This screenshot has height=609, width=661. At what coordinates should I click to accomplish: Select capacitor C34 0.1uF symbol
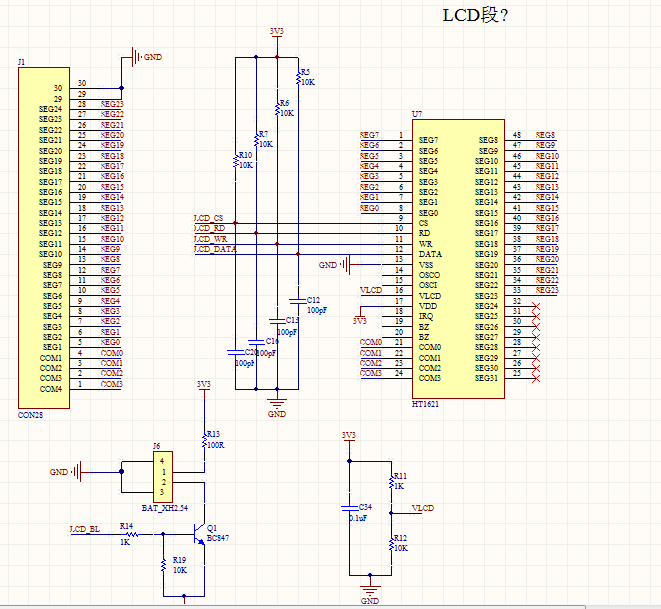tap(349, 508)
